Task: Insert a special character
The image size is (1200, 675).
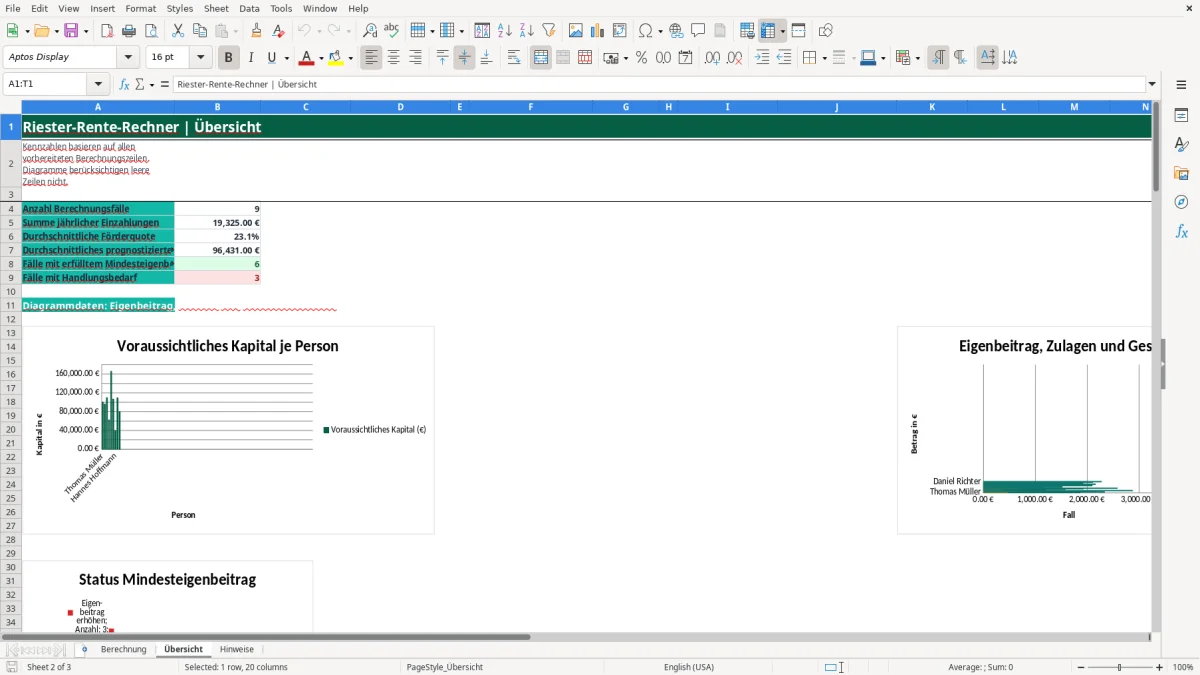Action: point(645,31)
